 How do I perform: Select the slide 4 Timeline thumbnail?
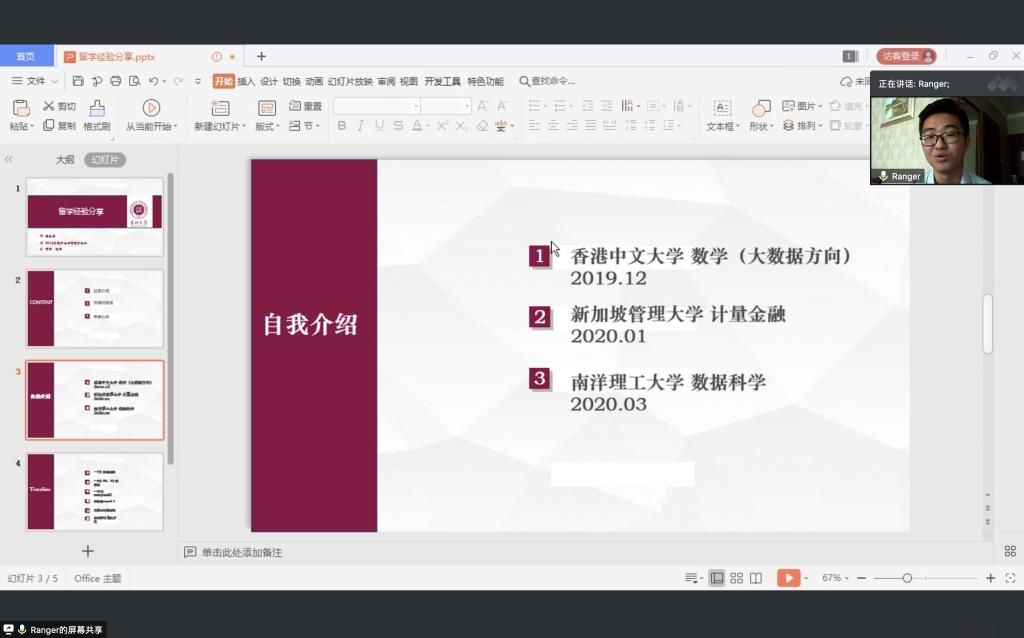coord(95,491)
